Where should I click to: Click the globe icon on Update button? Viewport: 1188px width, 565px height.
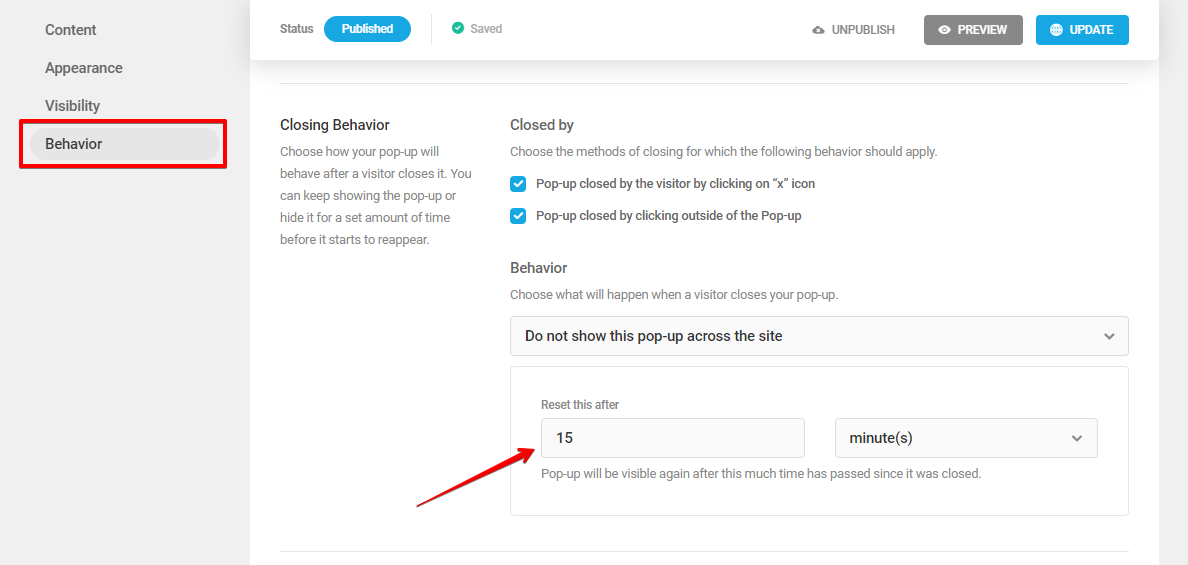(x=1056, y=30)
